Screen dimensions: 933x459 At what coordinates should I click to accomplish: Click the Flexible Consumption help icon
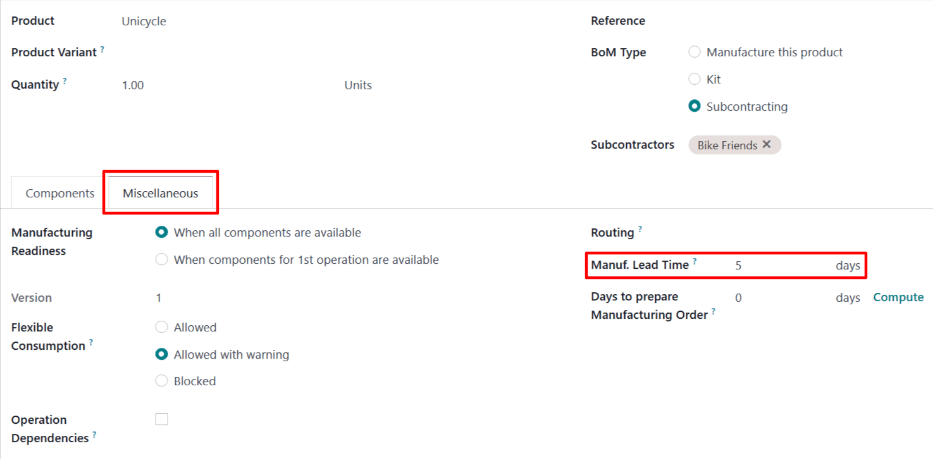[90, 343]
